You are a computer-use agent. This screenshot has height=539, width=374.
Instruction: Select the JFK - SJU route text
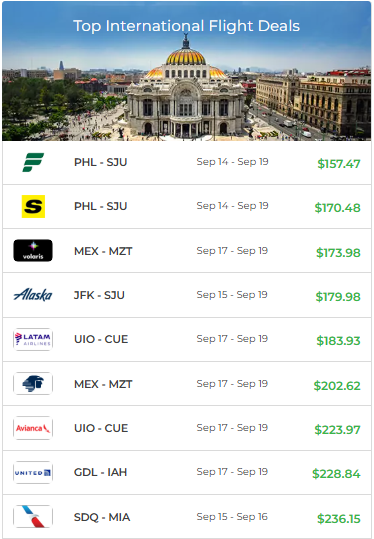click(x=99, y=295)
